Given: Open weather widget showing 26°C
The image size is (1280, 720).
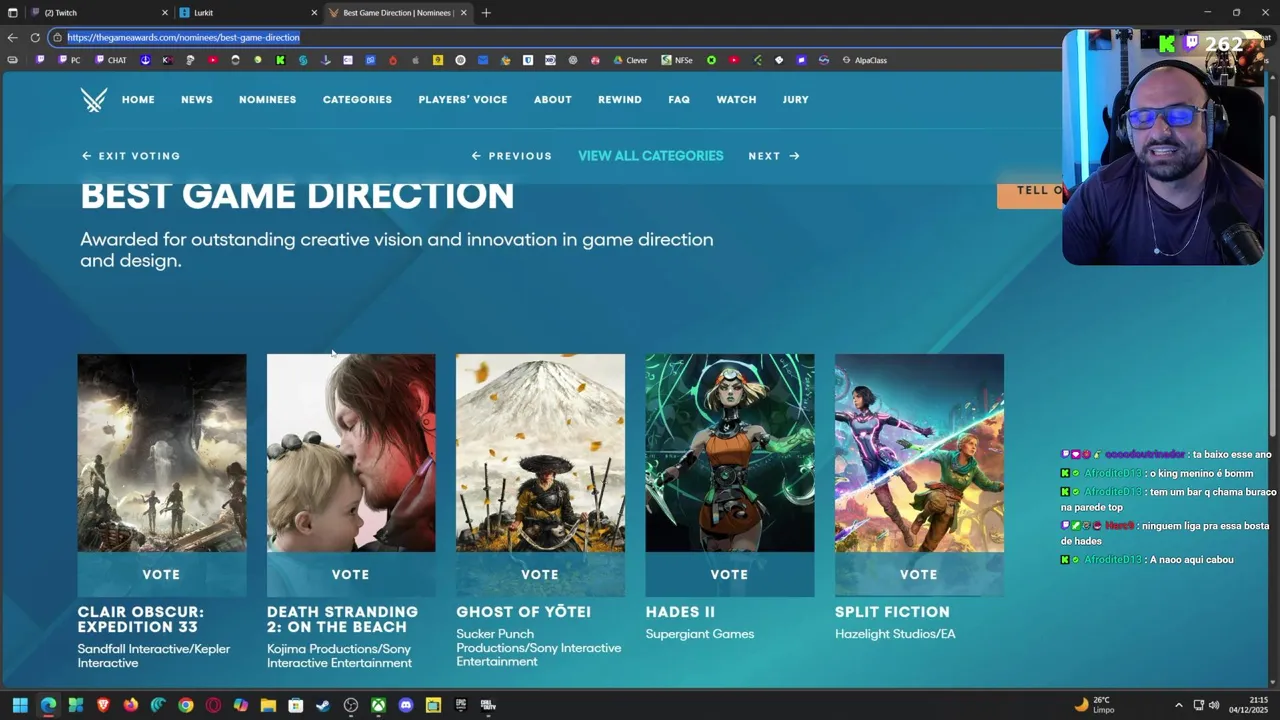Looking at the screenshot, I should pyautogui.click(x=1094, y=705).
